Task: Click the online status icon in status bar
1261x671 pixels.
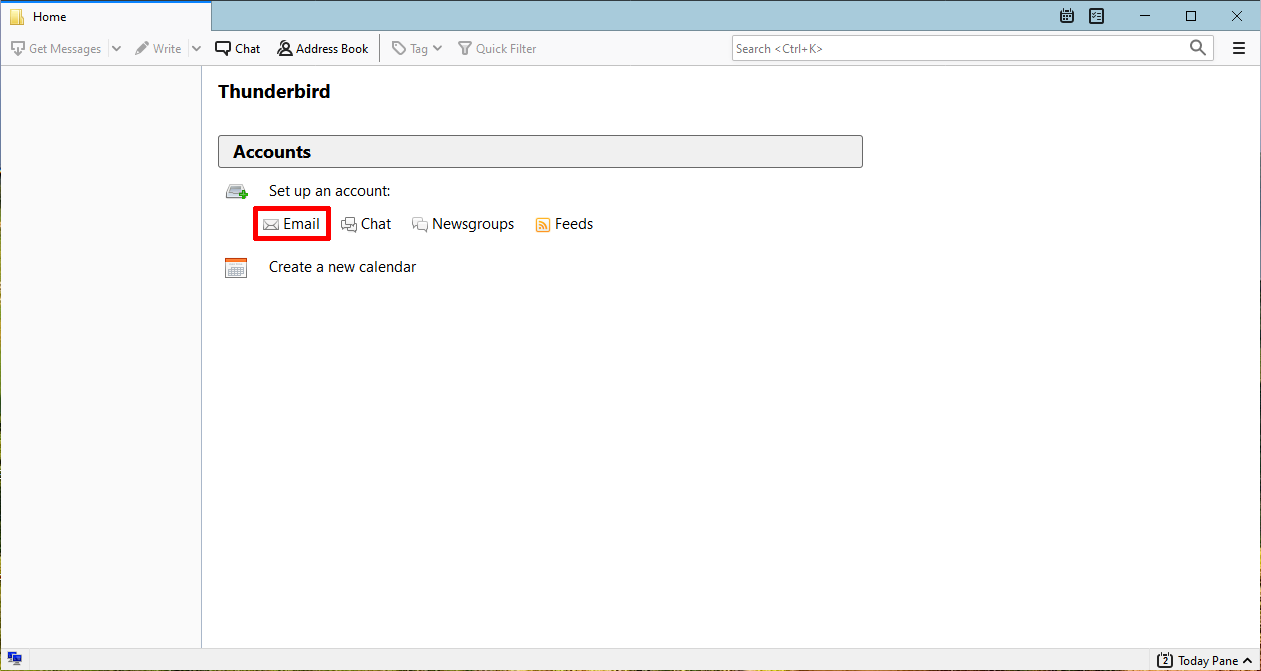Action: [x=15, y=659]
